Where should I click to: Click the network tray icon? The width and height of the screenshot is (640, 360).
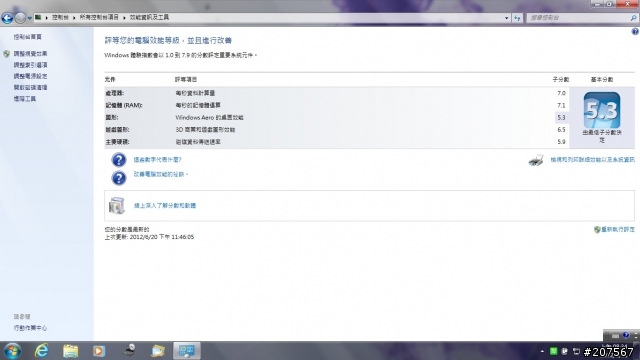click(576, 351)
